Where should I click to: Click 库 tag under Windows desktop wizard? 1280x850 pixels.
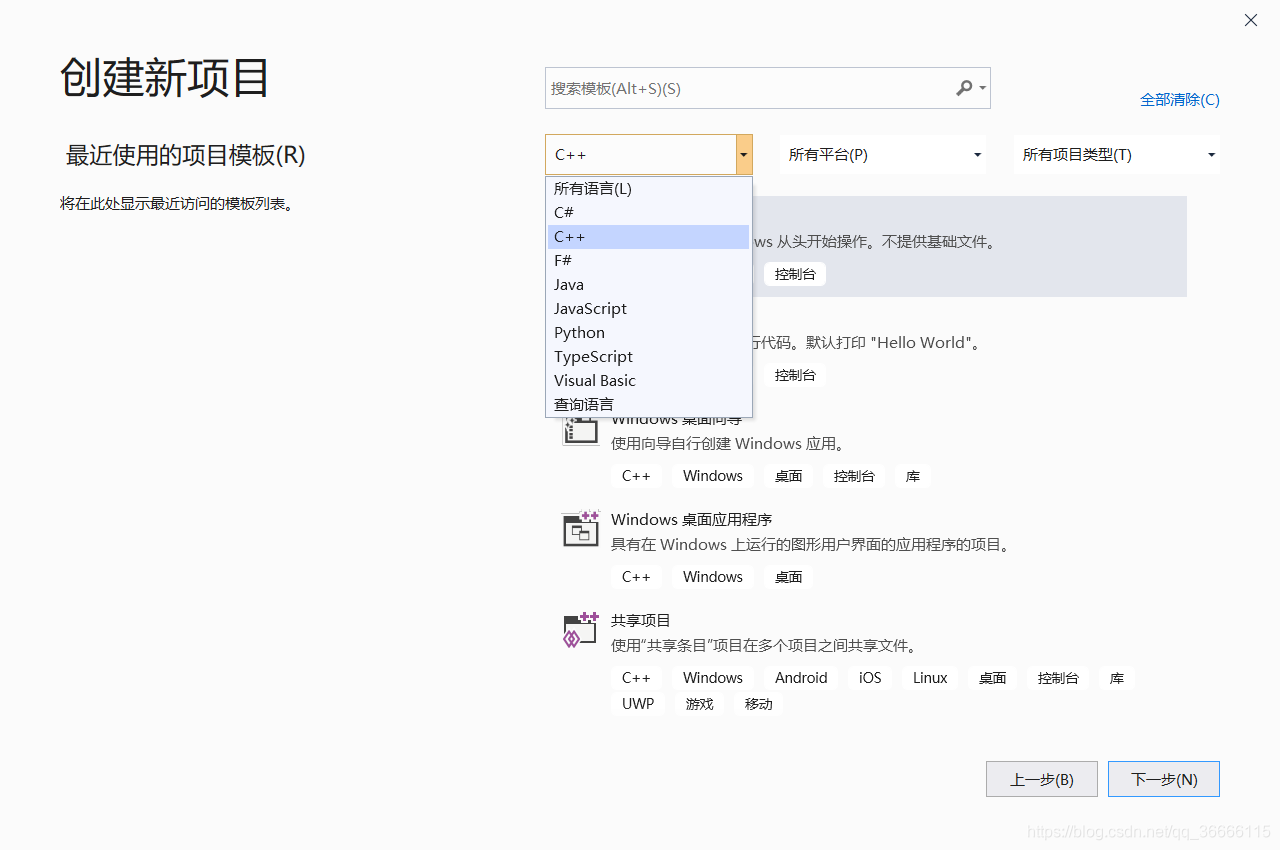pos(913,476)
